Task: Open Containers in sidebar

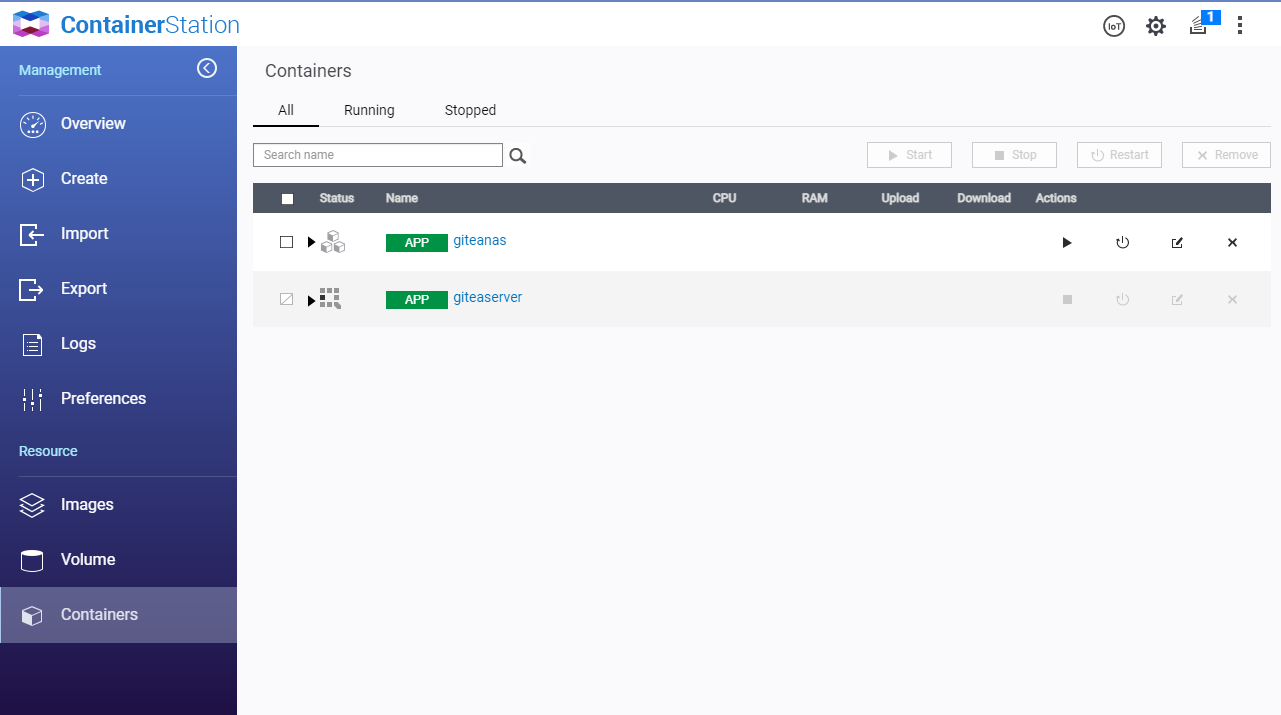Action: pyautogui.click(x=118, y=615)
